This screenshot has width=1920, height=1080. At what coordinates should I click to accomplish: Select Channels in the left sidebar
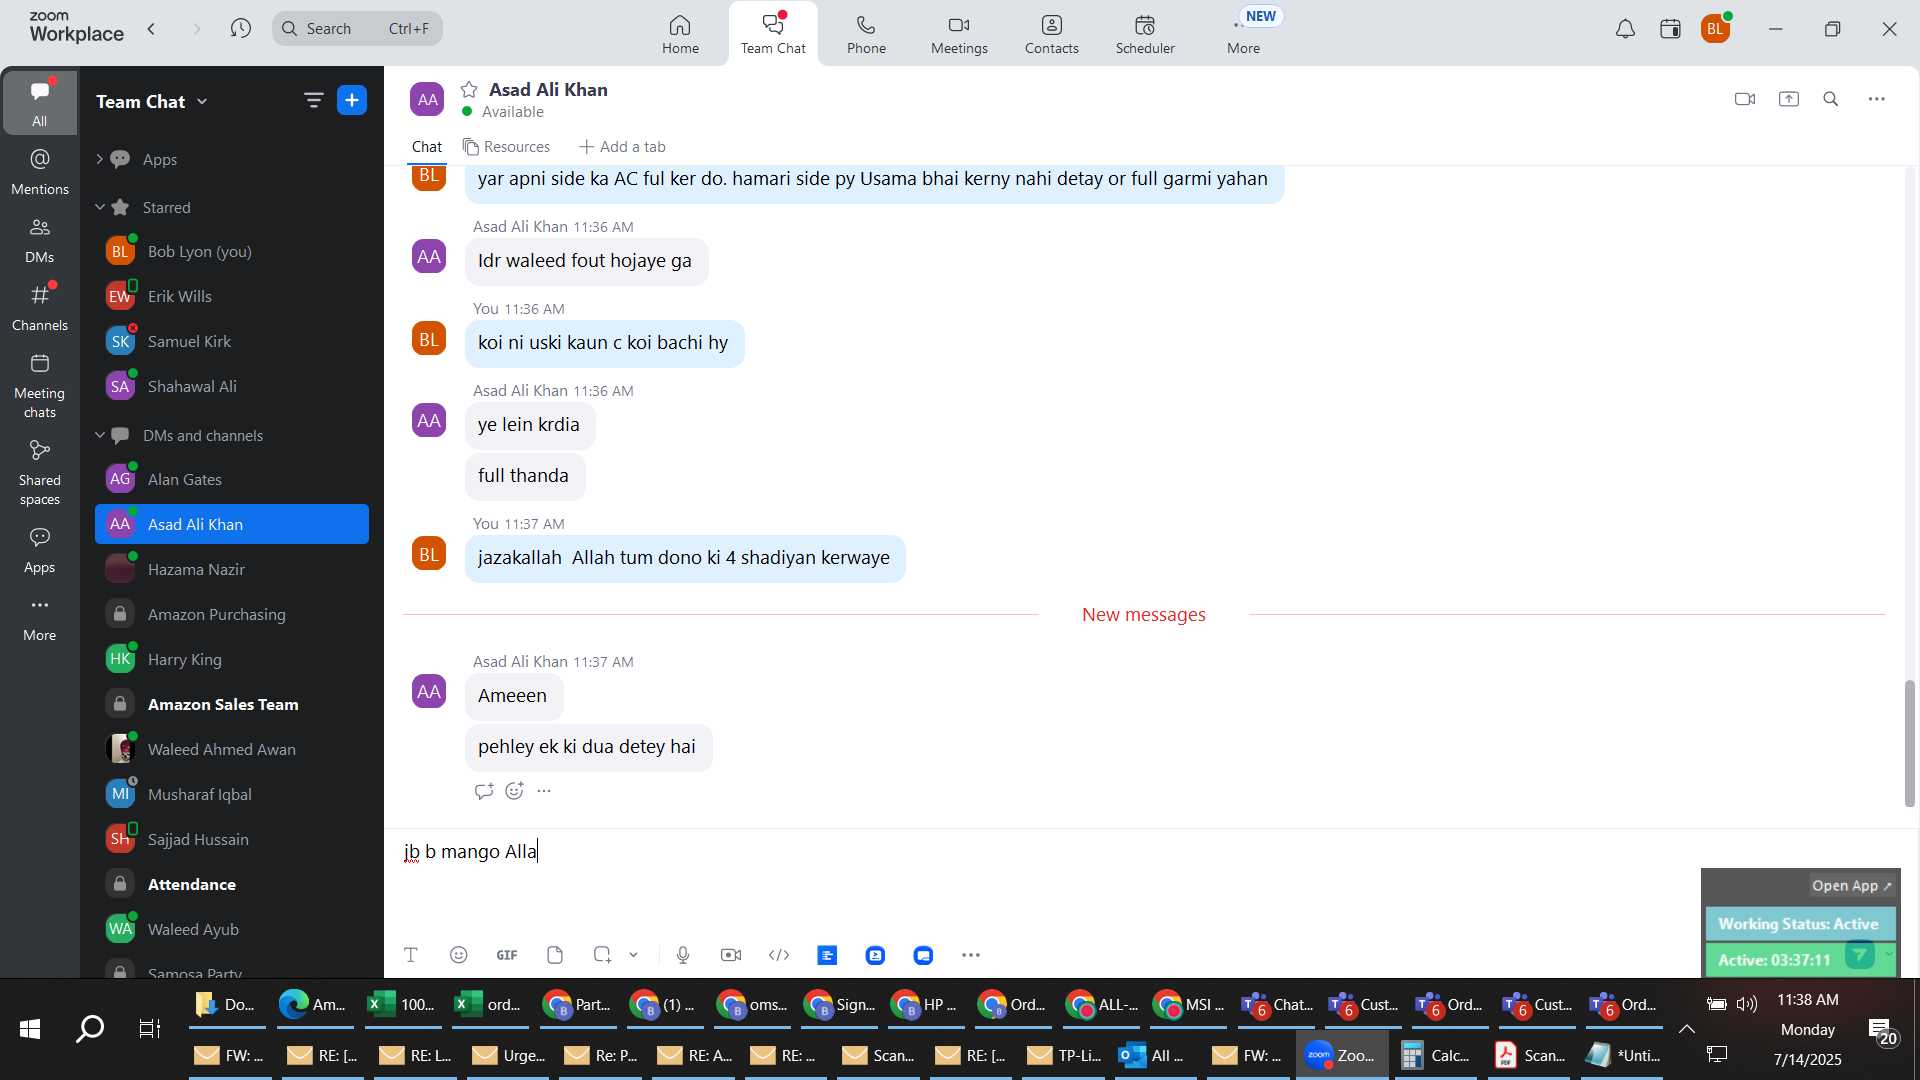pos(40,308)
